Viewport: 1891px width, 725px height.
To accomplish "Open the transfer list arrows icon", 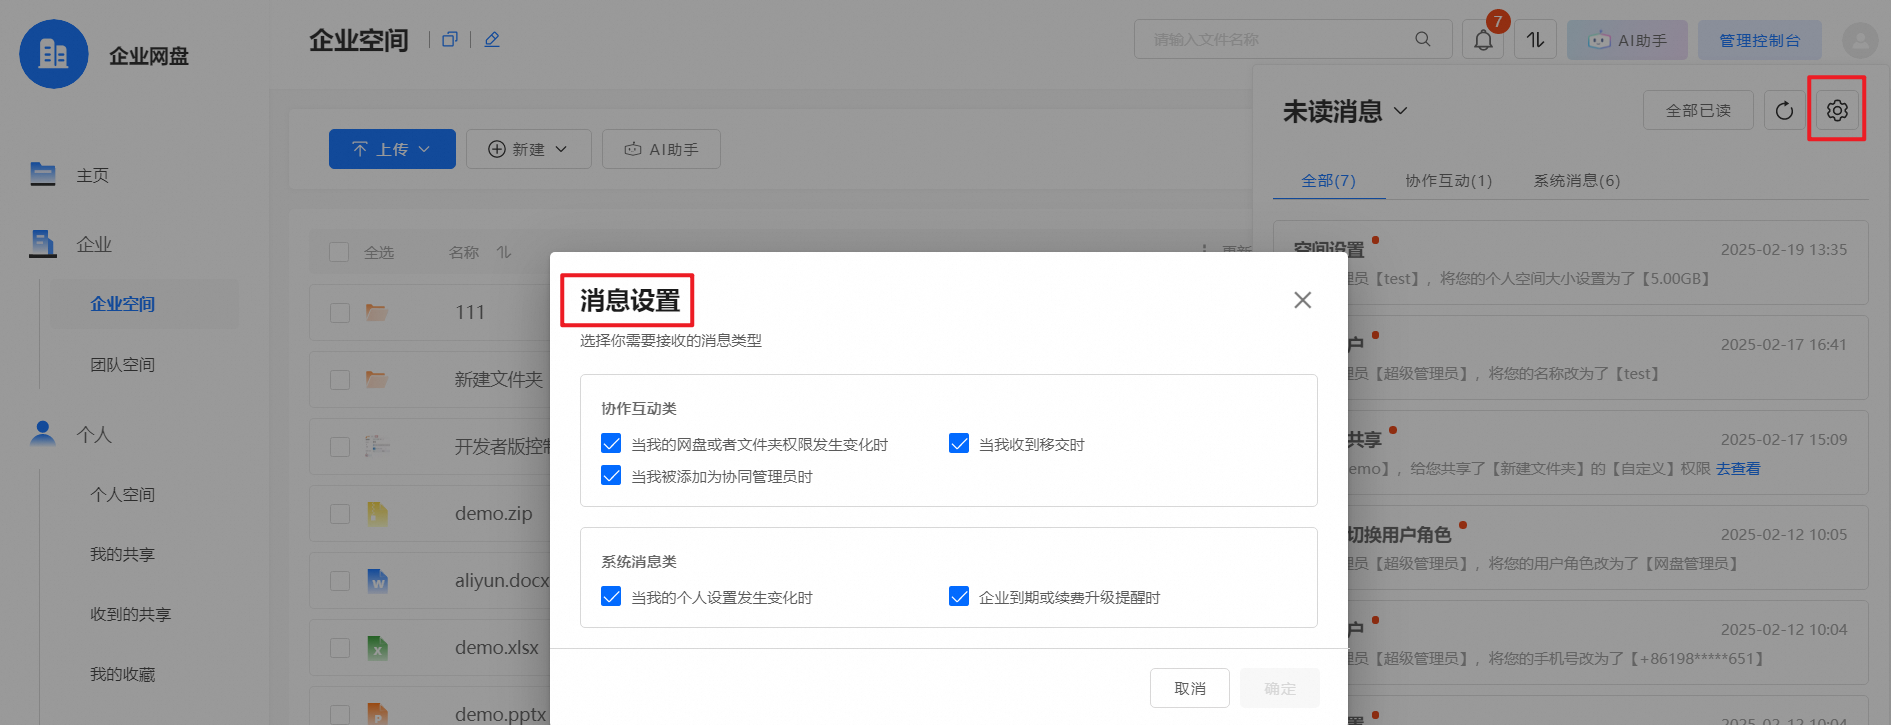I will pyautogui.click(x=1536, y=40).
